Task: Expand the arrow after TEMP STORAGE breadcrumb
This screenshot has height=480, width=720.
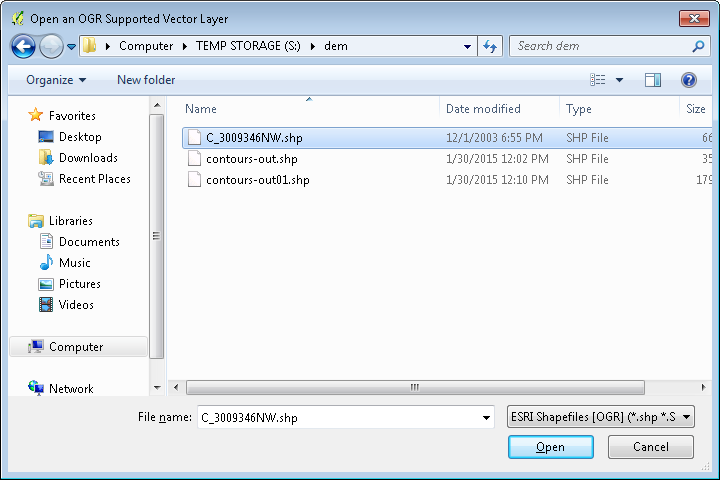Action: point(313,46)
